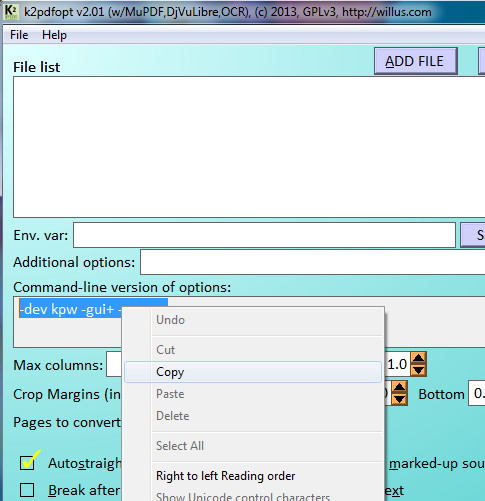Viewport: 485px width, 501px height.
Task: Click down arrow of crop margin stepper
Action: click(x=399, y=399)
